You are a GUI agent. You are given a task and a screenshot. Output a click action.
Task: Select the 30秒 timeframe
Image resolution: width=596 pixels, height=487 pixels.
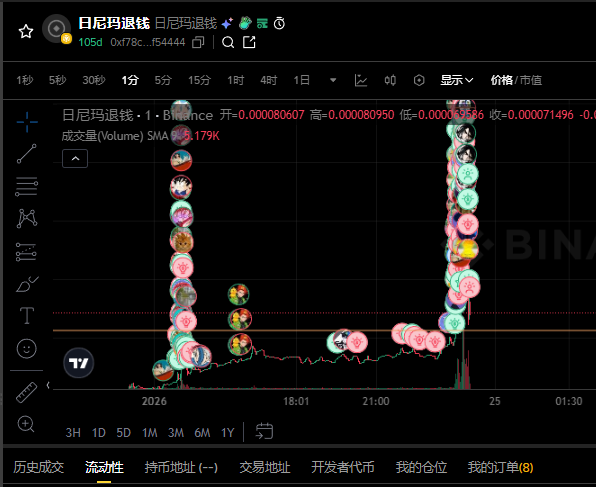click(x=94, y=80)
